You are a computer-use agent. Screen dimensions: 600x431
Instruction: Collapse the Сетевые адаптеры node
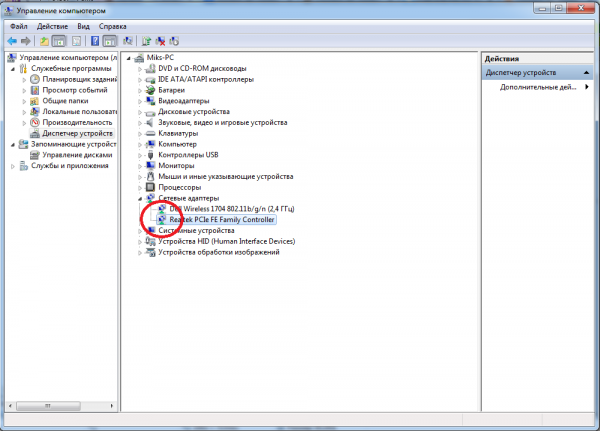coord(140,199)
